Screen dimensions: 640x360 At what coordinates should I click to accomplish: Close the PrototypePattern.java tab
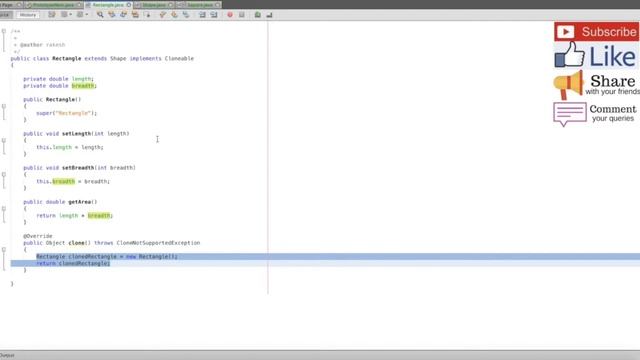tap(79, 5)
